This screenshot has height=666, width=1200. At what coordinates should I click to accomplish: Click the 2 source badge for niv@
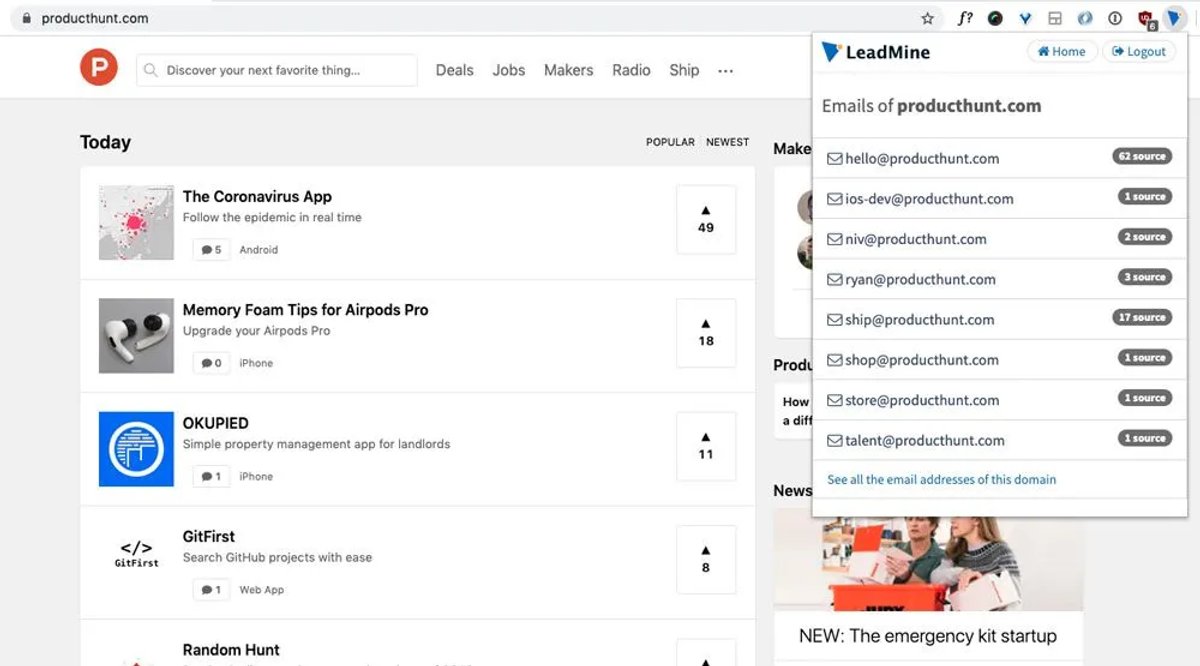pos(1145,237)
